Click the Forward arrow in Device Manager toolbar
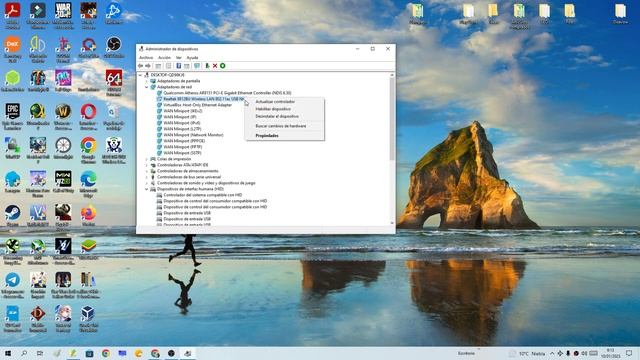This screenshot has width=640, height=360. point(148,66)
